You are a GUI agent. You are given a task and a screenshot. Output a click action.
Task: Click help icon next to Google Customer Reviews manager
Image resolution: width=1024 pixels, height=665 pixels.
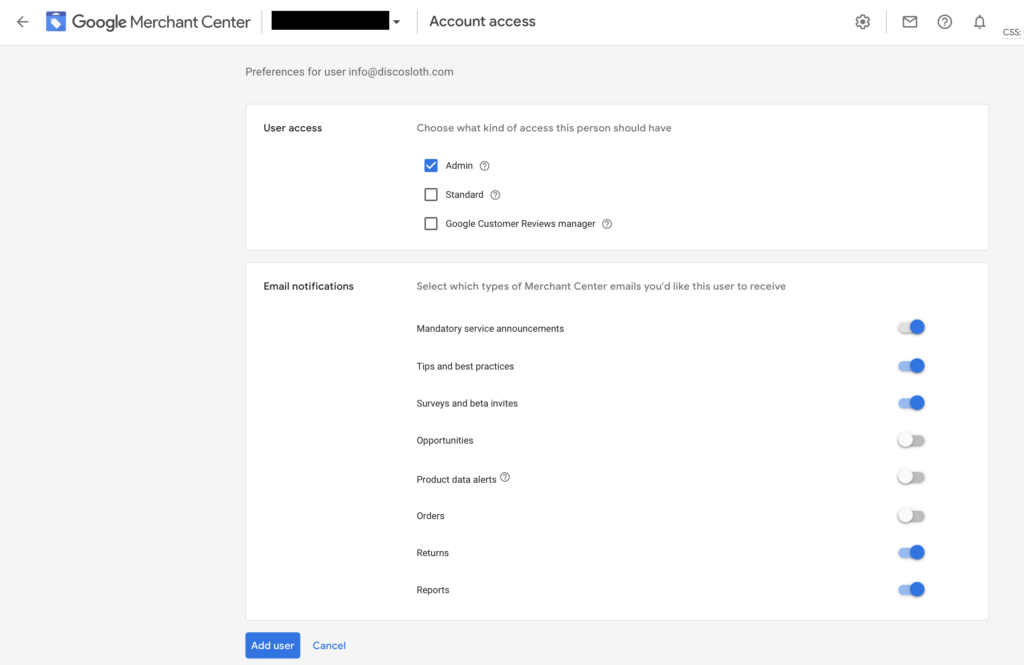click(607, 224)
